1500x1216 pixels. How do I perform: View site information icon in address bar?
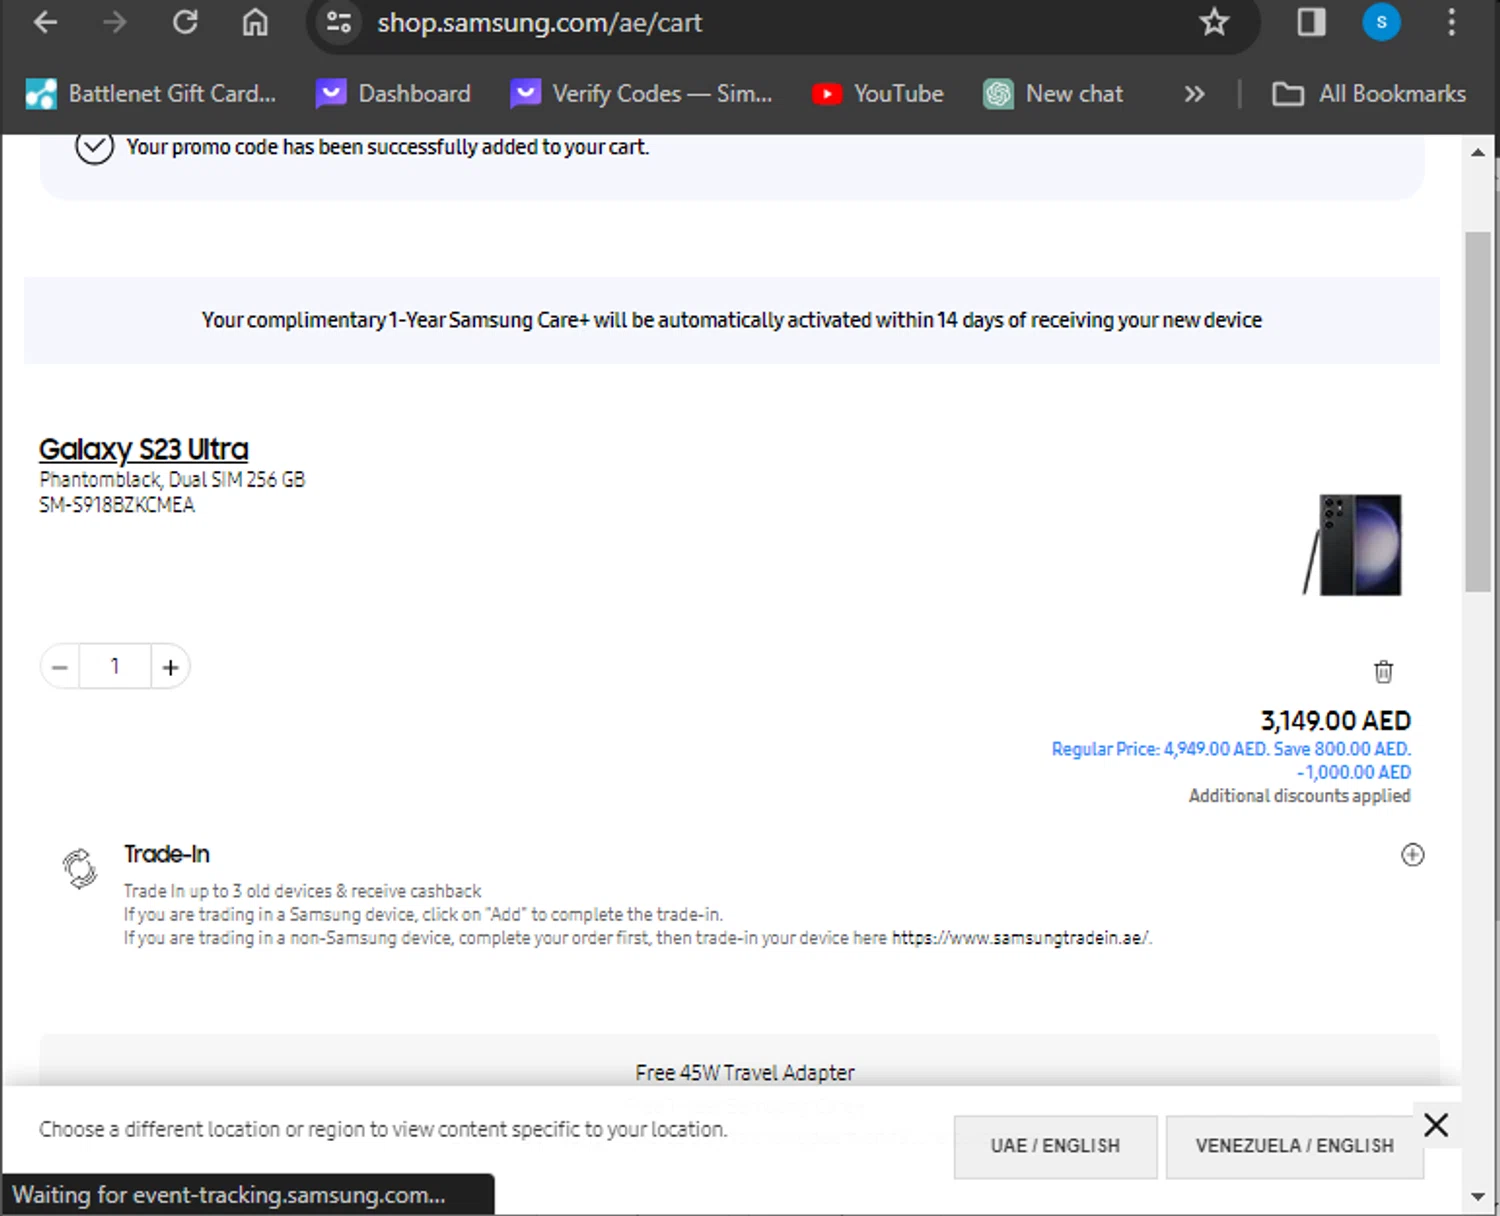pos(339,22)
